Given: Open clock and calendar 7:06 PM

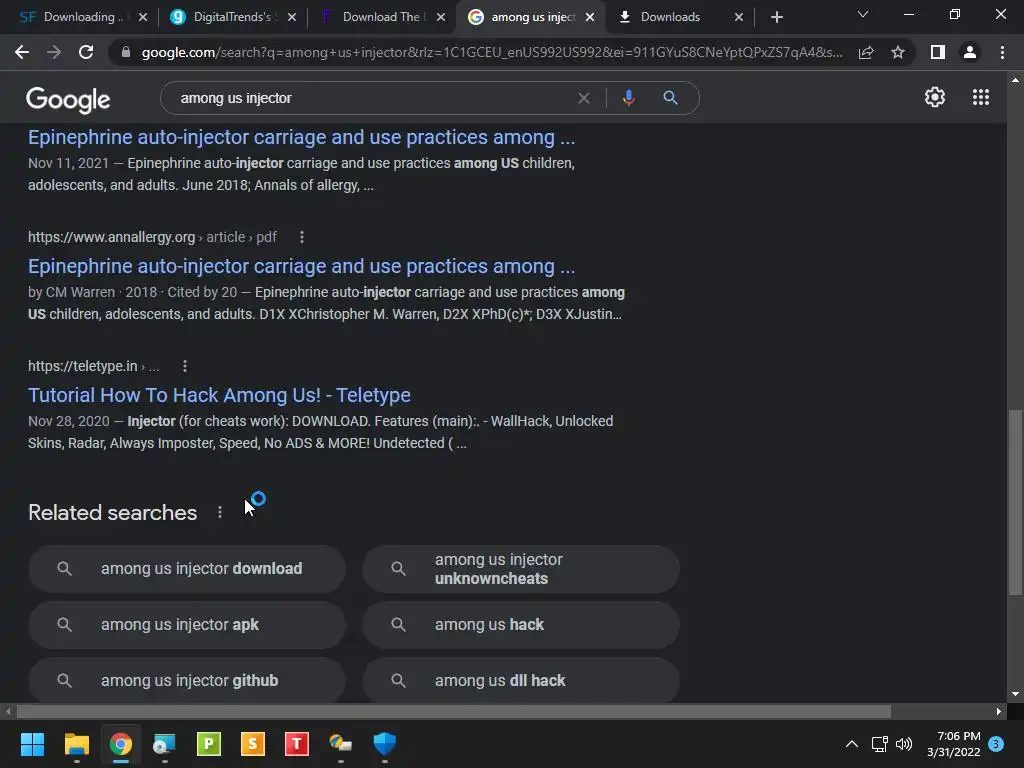Looking at the screenshot, I should (x=953, y=744).
